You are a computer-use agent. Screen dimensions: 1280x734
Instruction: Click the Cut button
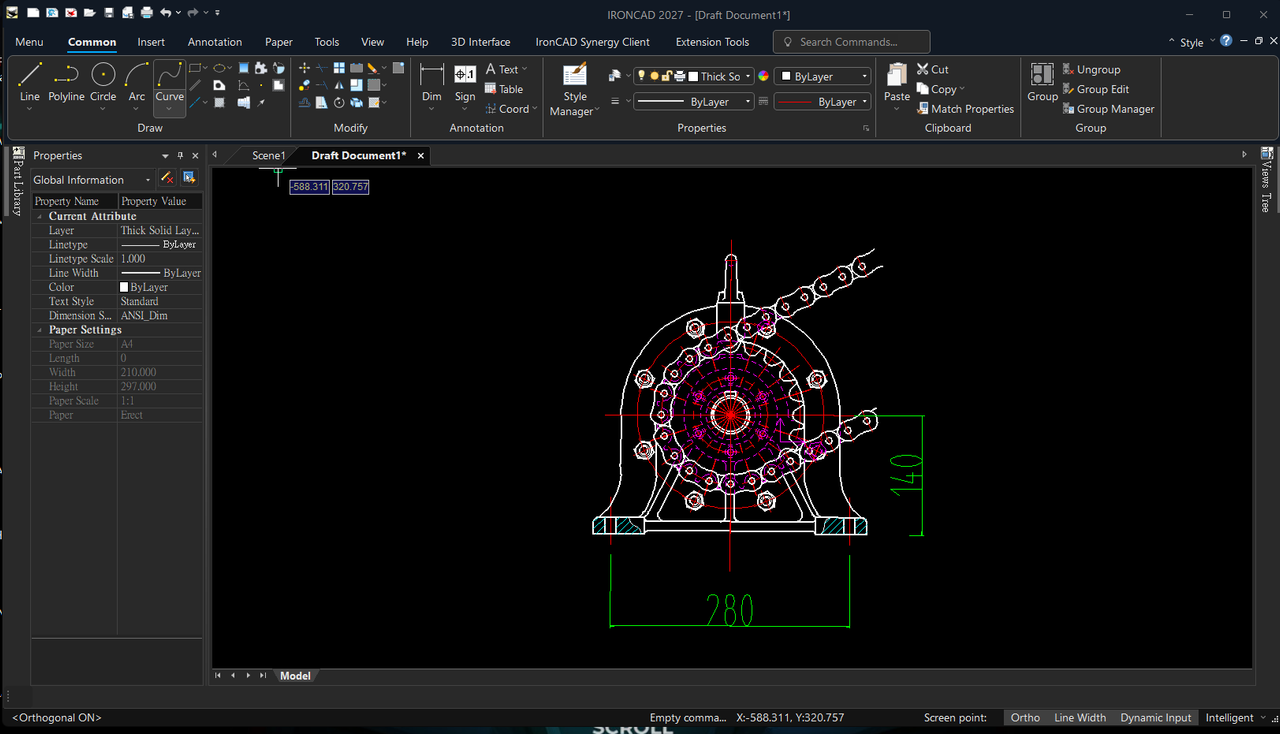[932, 69]
